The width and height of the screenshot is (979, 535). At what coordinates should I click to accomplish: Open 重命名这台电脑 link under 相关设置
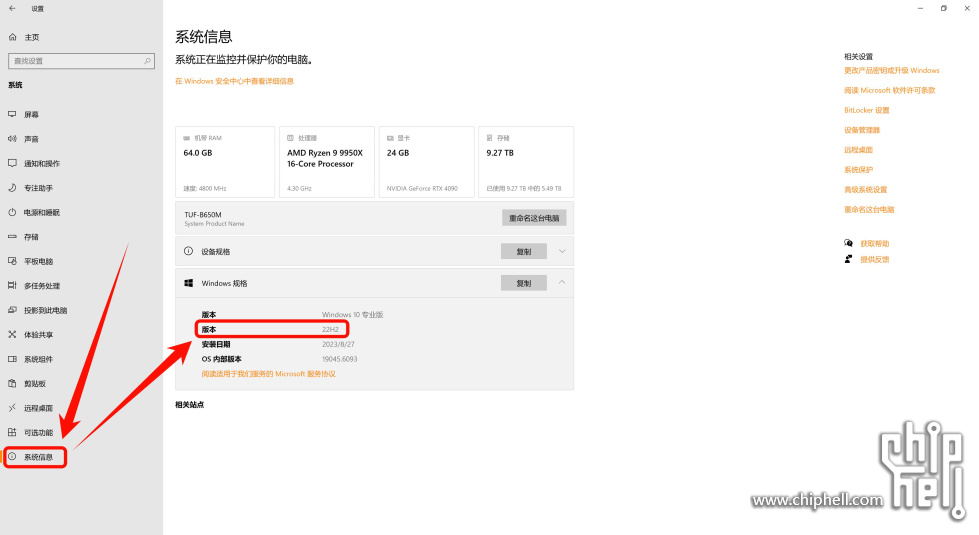(869, 210)
